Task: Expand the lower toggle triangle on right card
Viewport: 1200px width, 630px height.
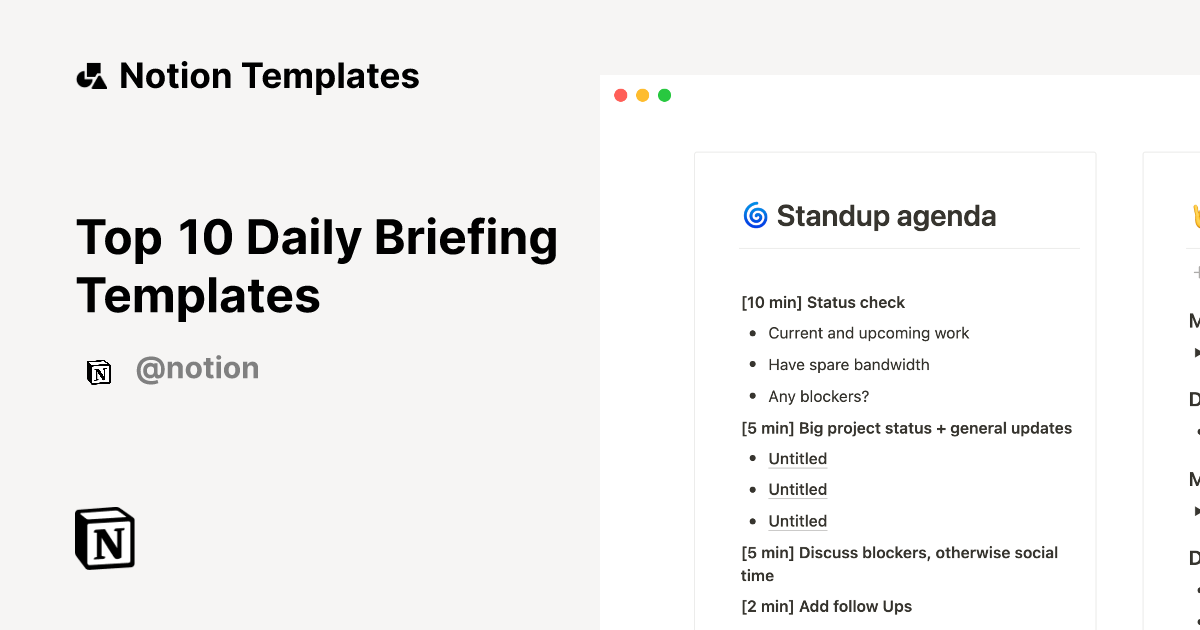Action: 1196,511
